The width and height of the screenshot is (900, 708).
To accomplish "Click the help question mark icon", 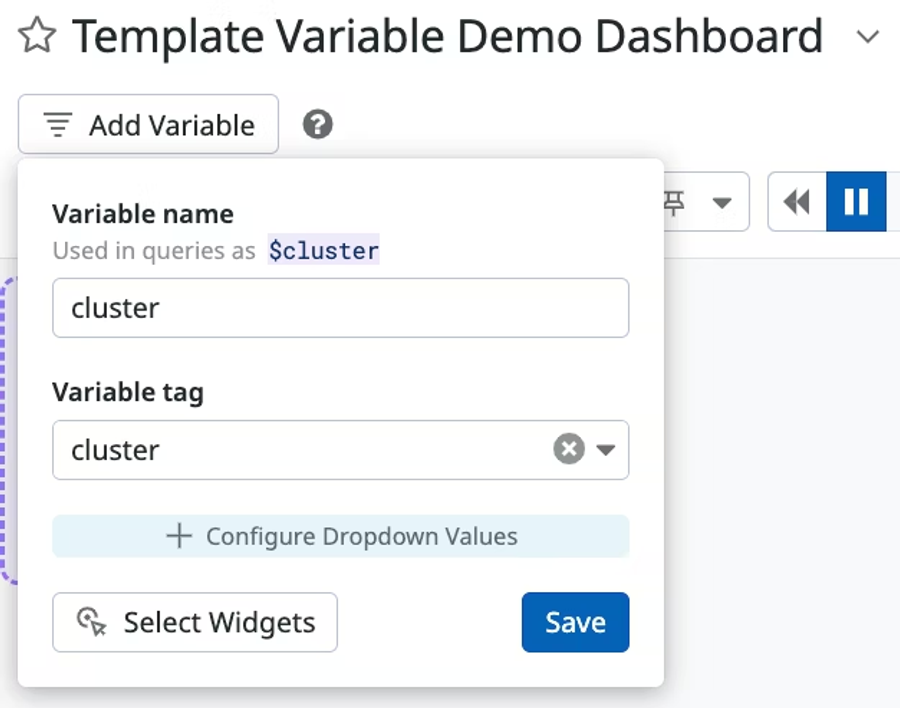I will (x=318, y=125).
